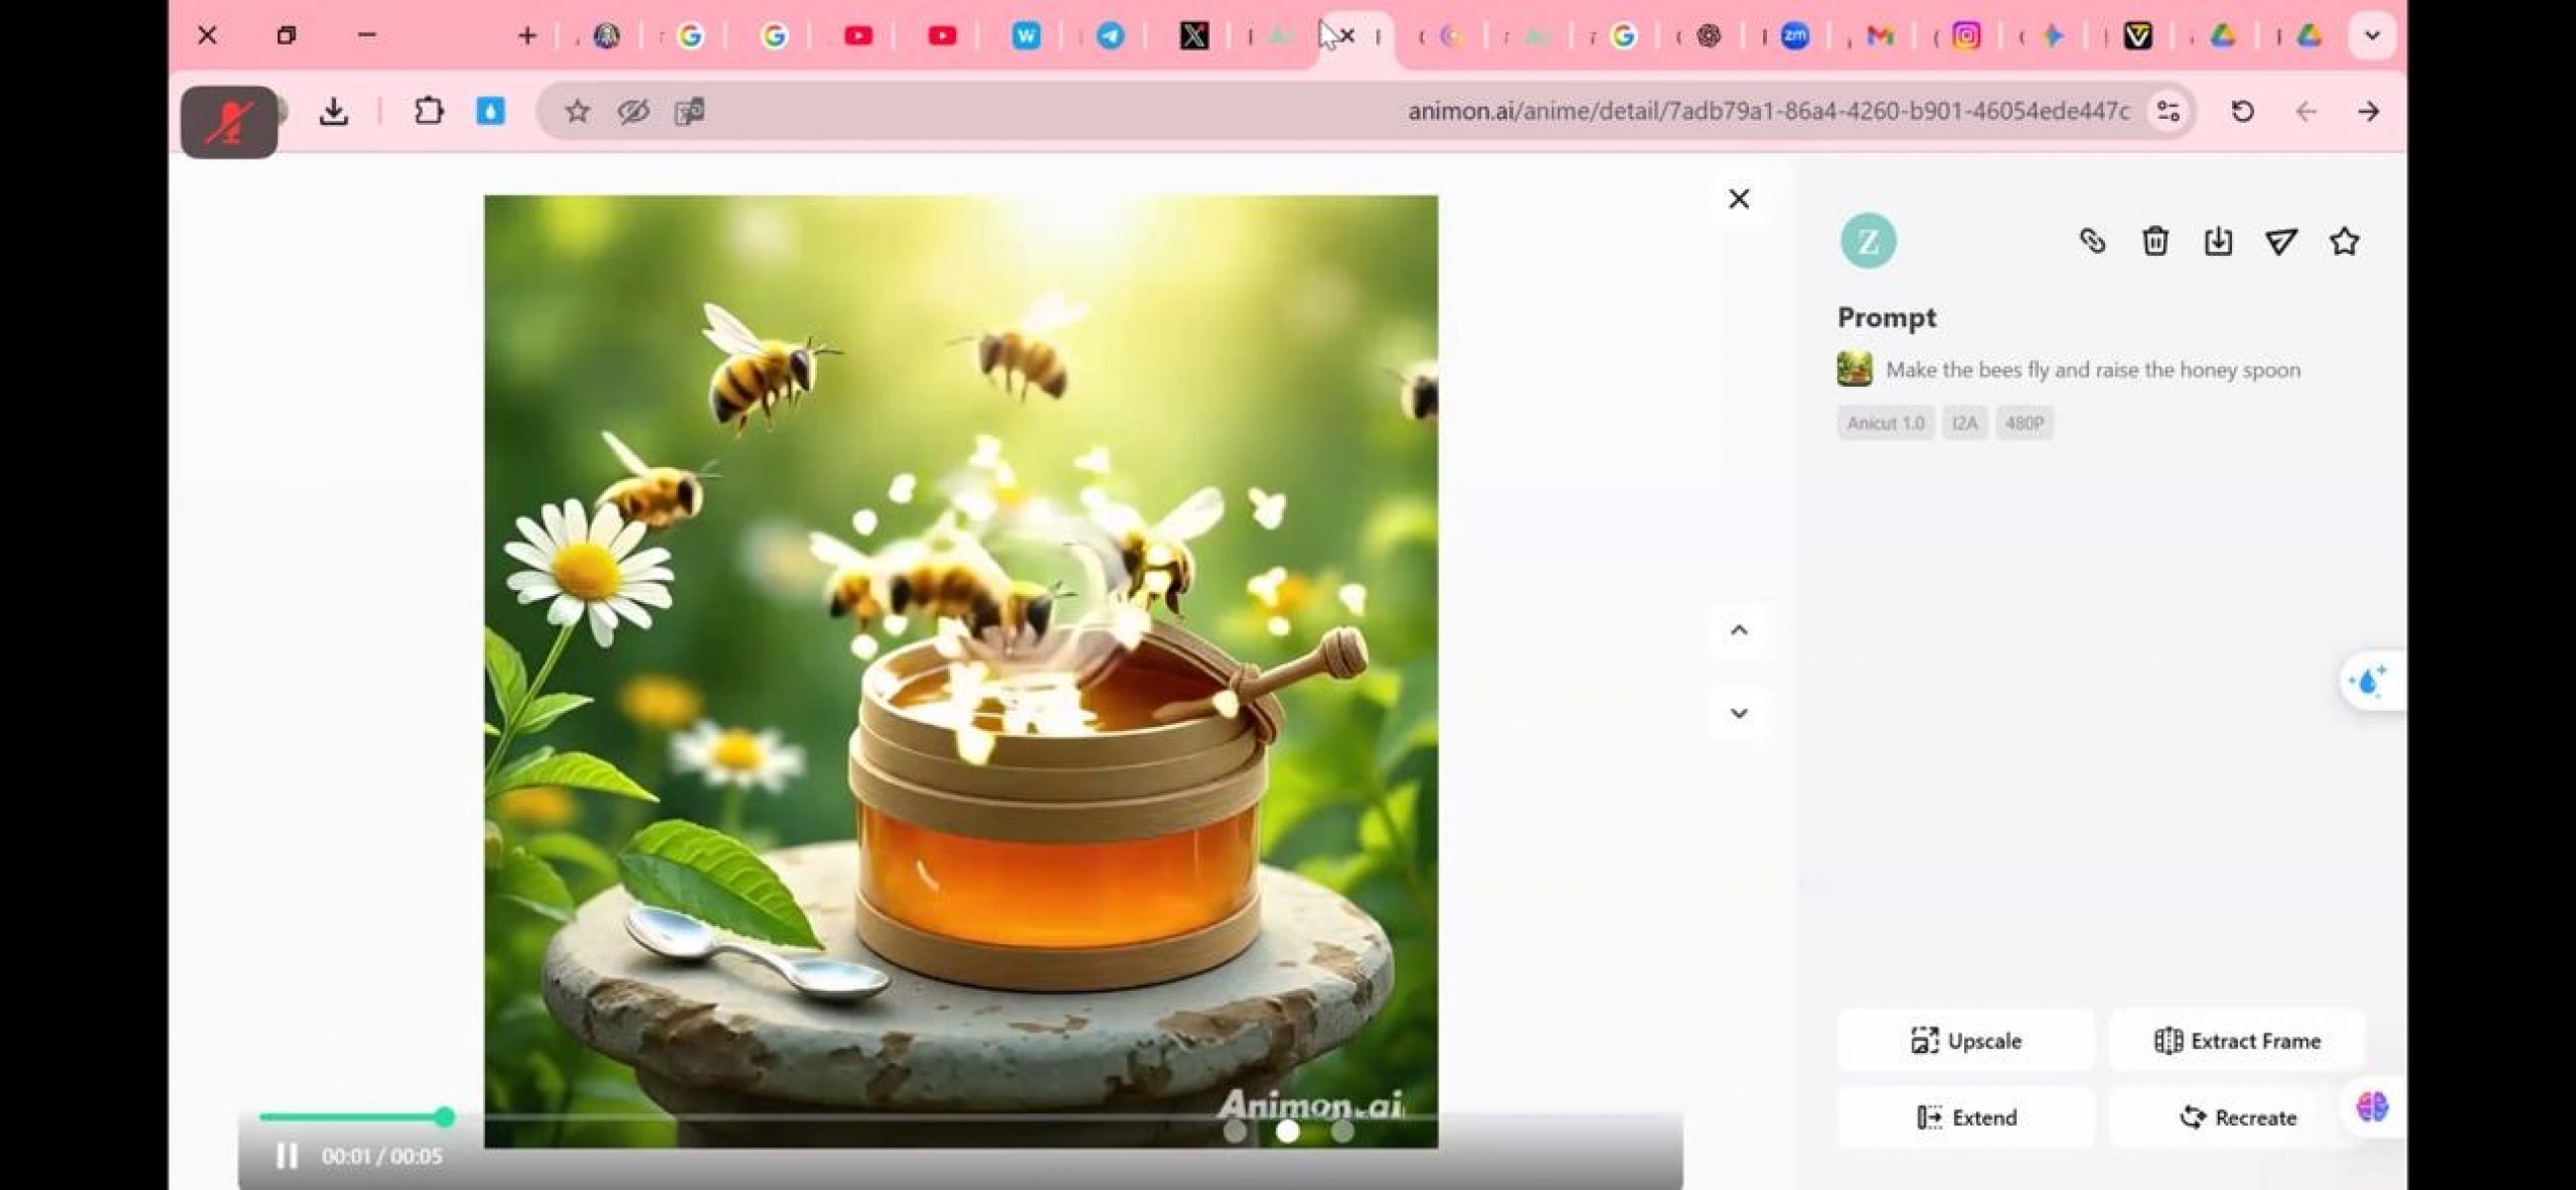
Task: Click the green video progress slider handle
Action: click(445, 1117)
